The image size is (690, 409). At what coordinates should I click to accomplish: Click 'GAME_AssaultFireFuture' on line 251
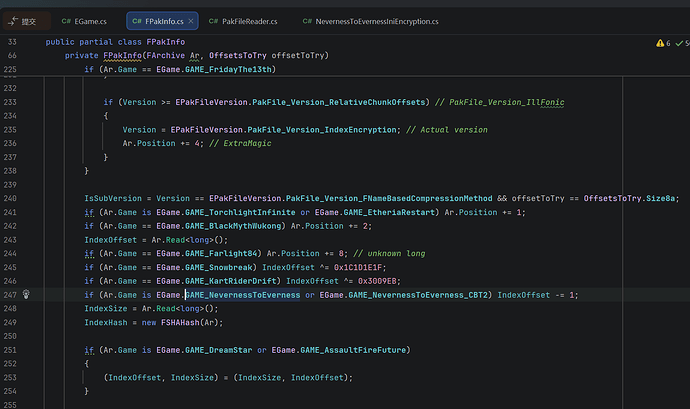(353, 350)
